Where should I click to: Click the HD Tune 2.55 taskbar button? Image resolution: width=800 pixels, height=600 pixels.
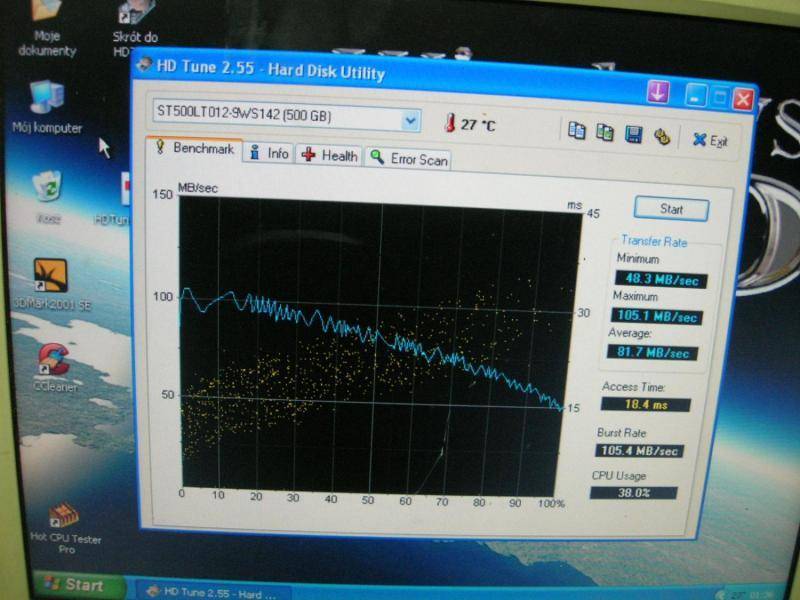point(213,592)
